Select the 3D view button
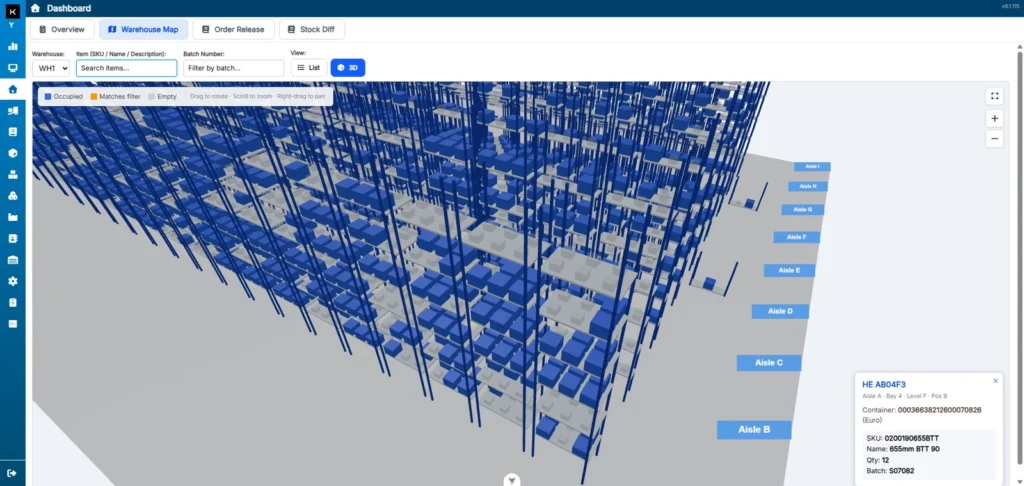 pos(347,67)
